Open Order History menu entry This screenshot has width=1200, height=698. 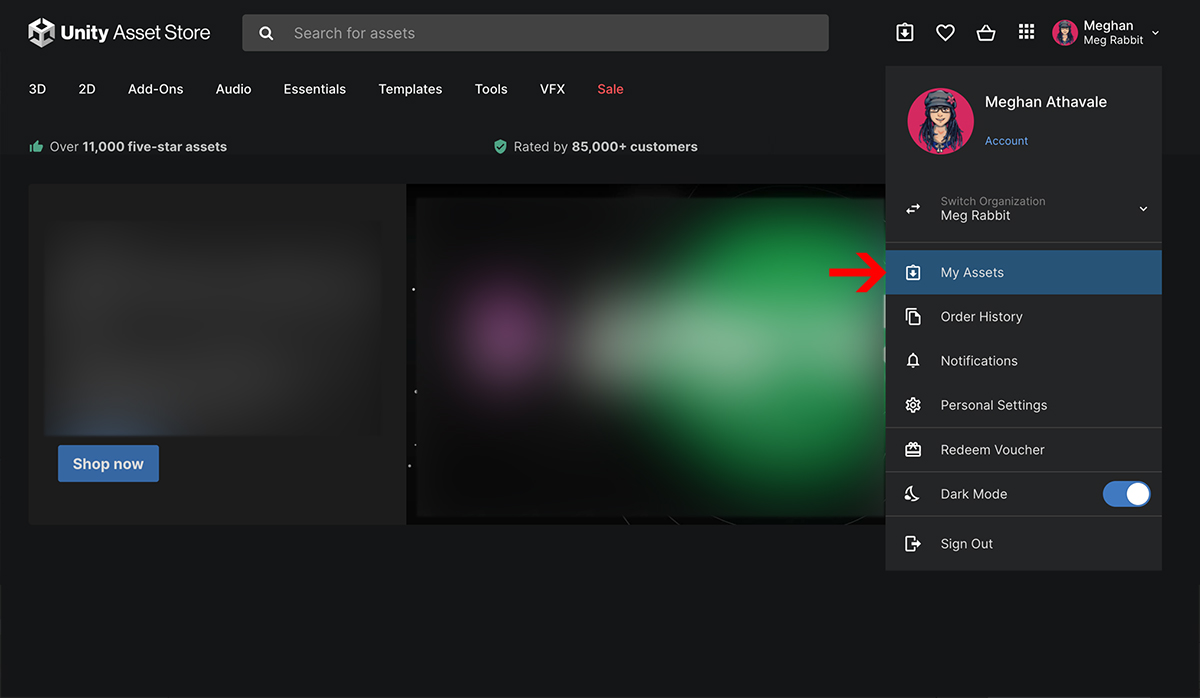[981, 317]
